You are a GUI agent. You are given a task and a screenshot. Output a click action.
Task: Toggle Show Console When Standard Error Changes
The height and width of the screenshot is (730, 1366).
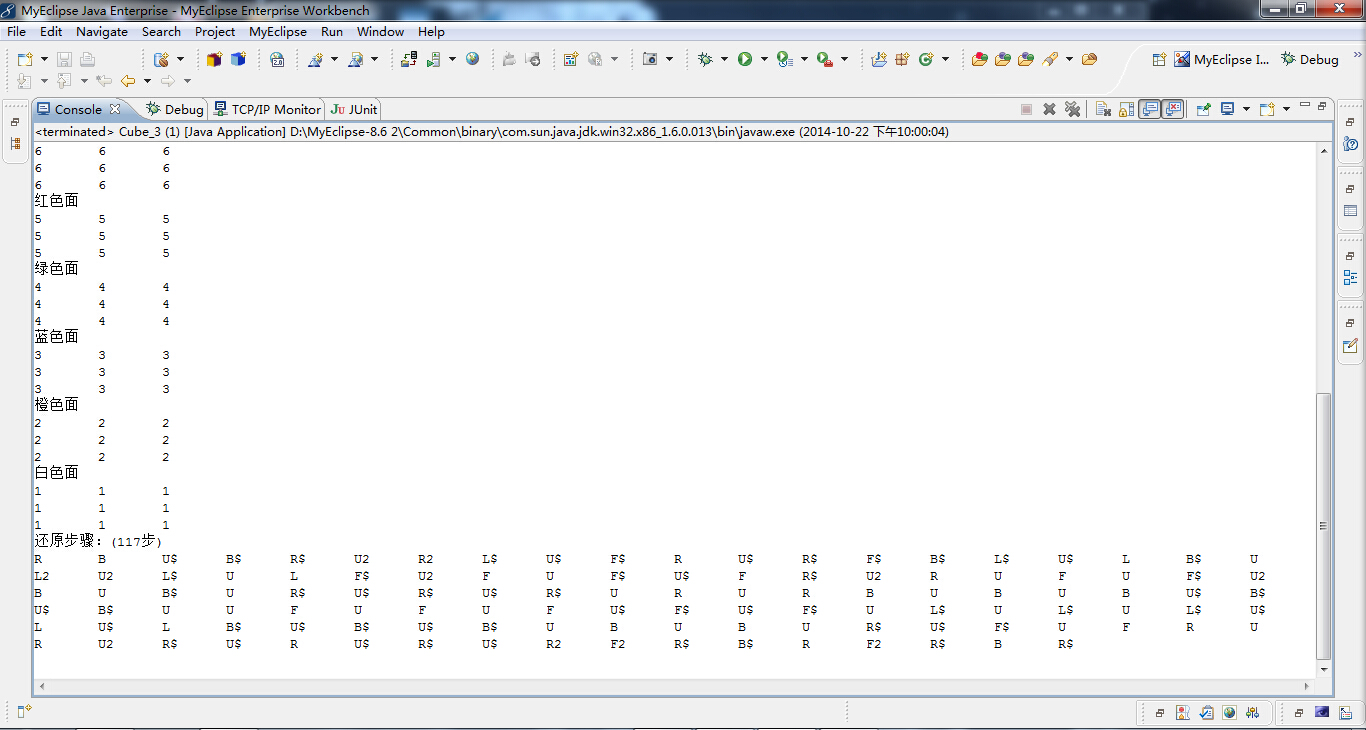[1173, 109]
